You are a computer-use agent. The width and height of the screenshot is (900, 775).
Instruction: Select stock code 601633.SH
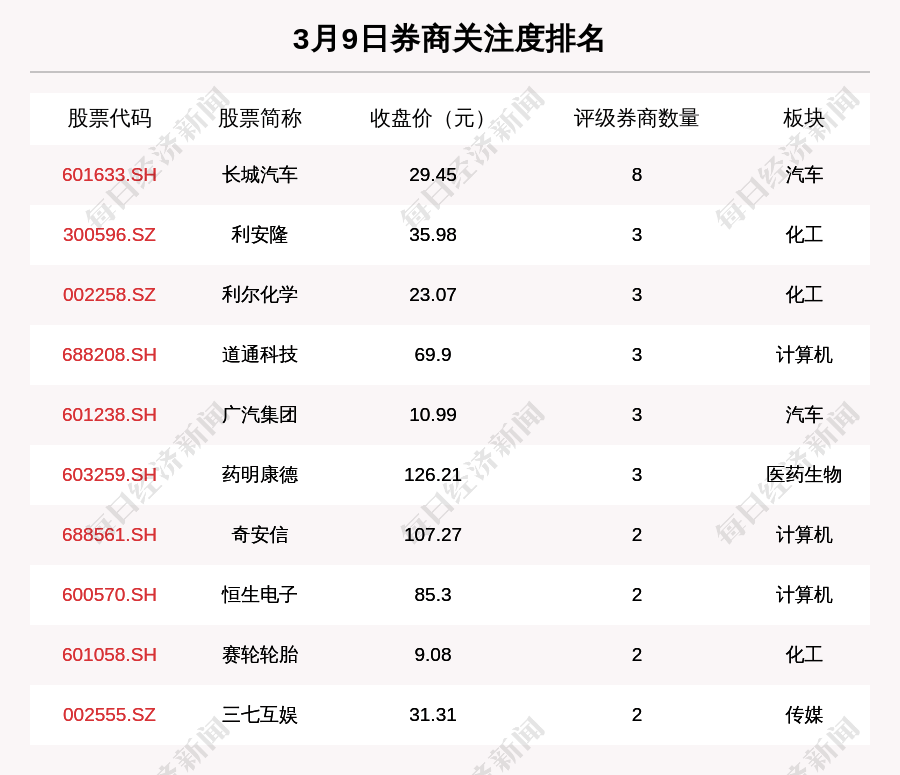coord(110,175)
